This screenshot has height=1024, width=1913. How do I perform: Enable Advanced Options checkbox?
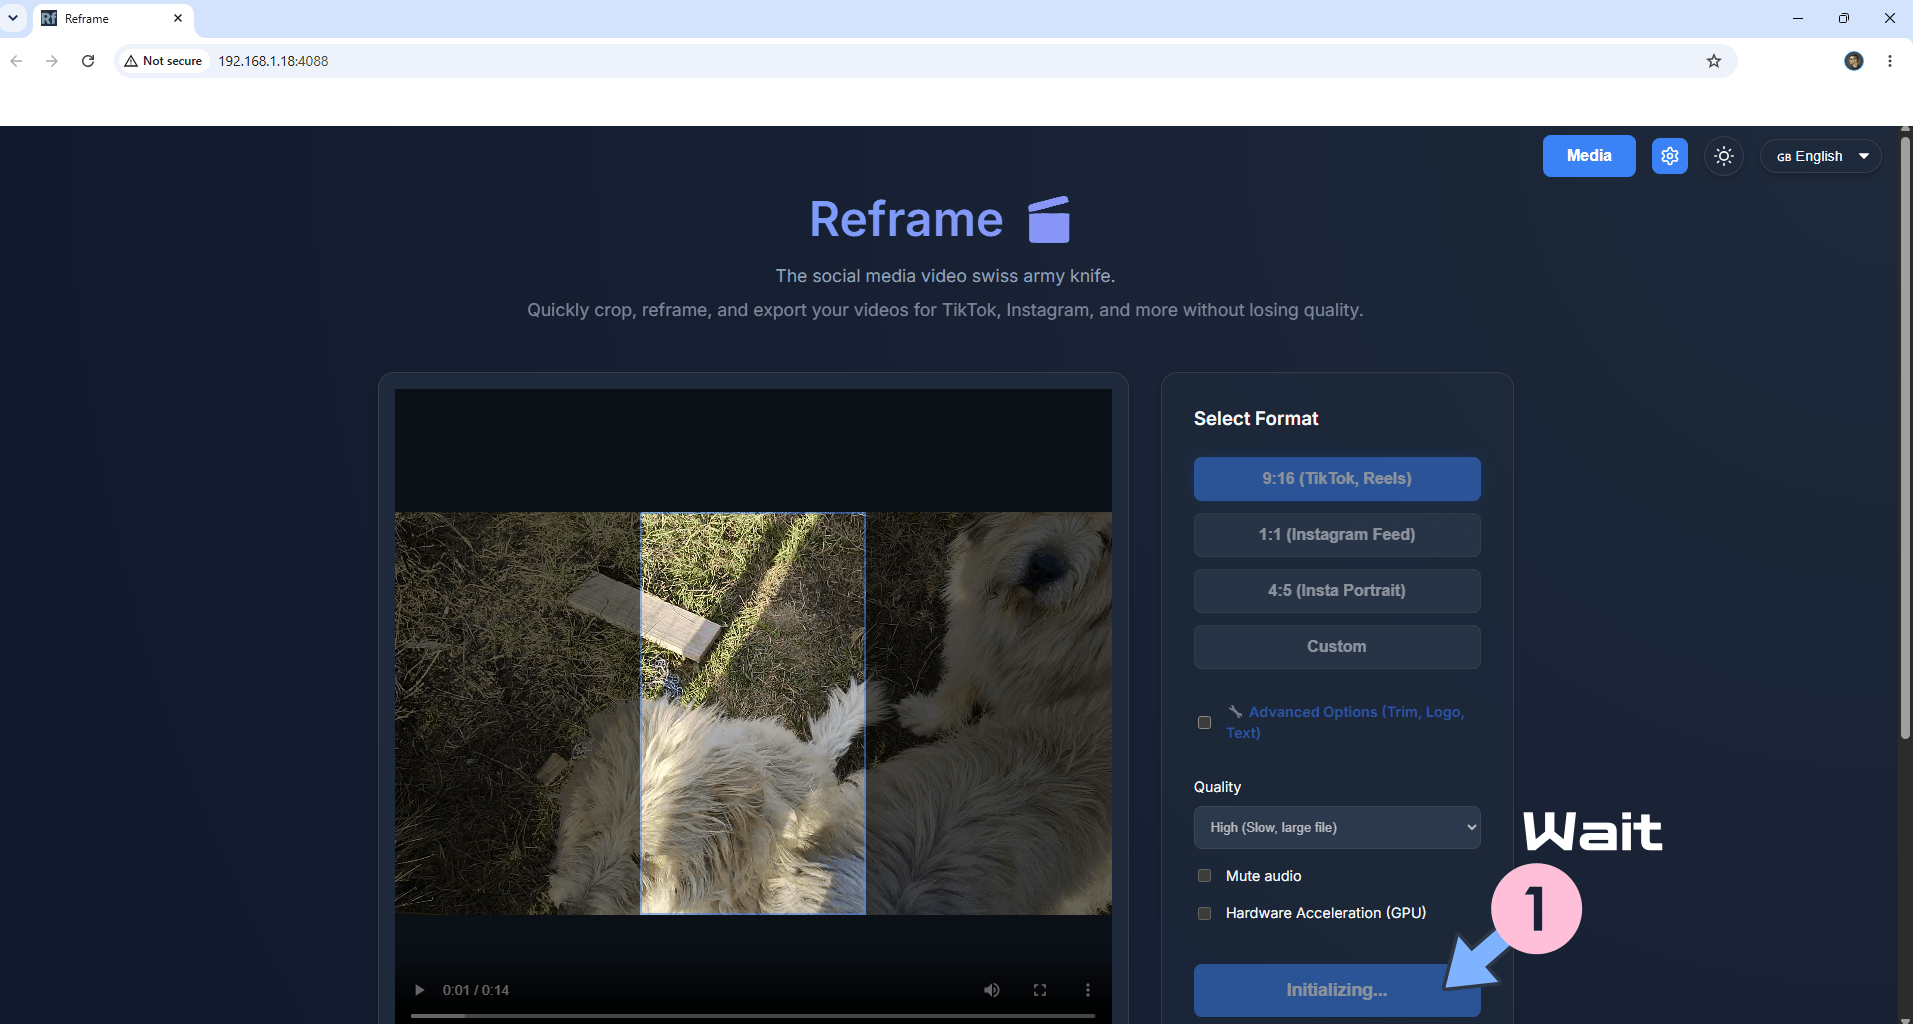click(1204, 722)
